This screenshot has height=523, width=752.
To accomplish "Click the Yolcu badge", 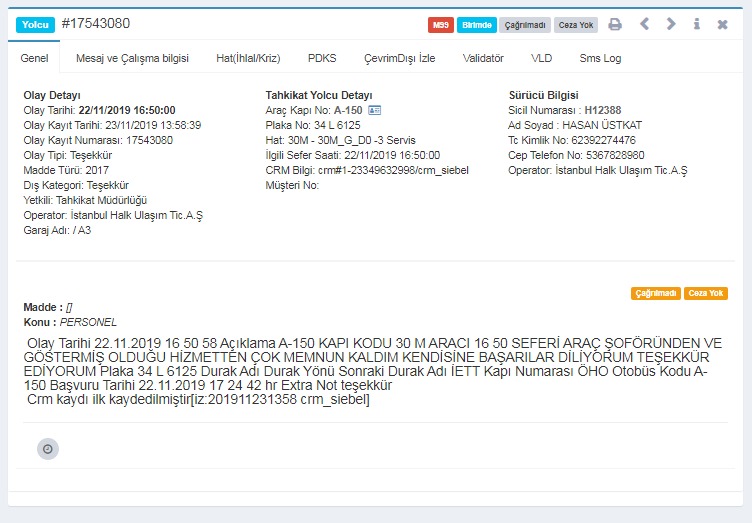I will coord(35,25).
